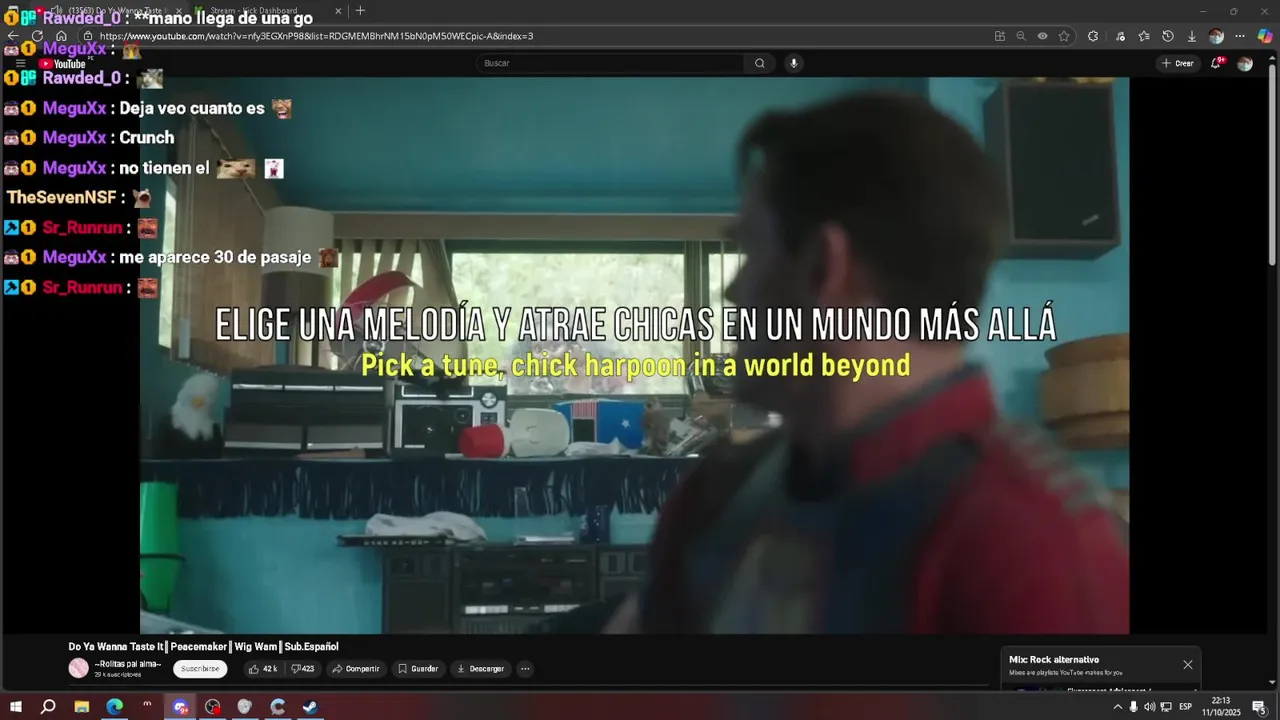The image size is (1280, 720).
Task: Open Windows taskbar search
Action: [48, 707]
